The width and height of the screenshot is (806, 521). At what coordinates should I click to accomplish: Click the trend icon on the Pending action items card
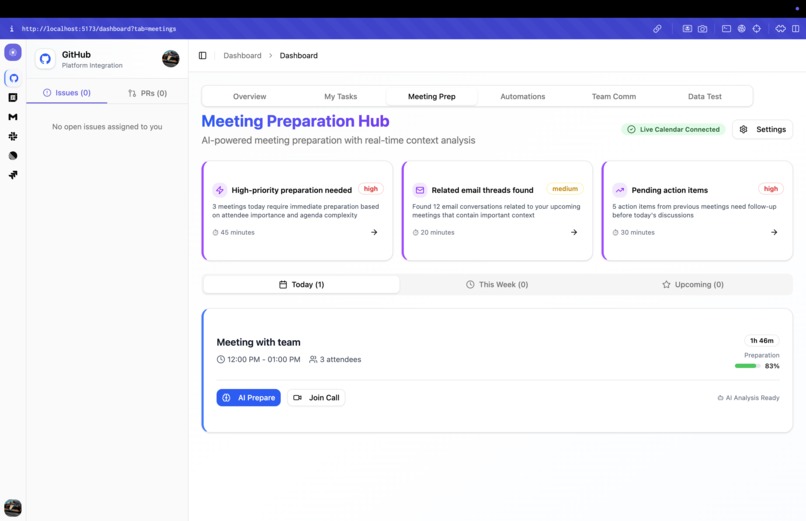tap(619, 190)
